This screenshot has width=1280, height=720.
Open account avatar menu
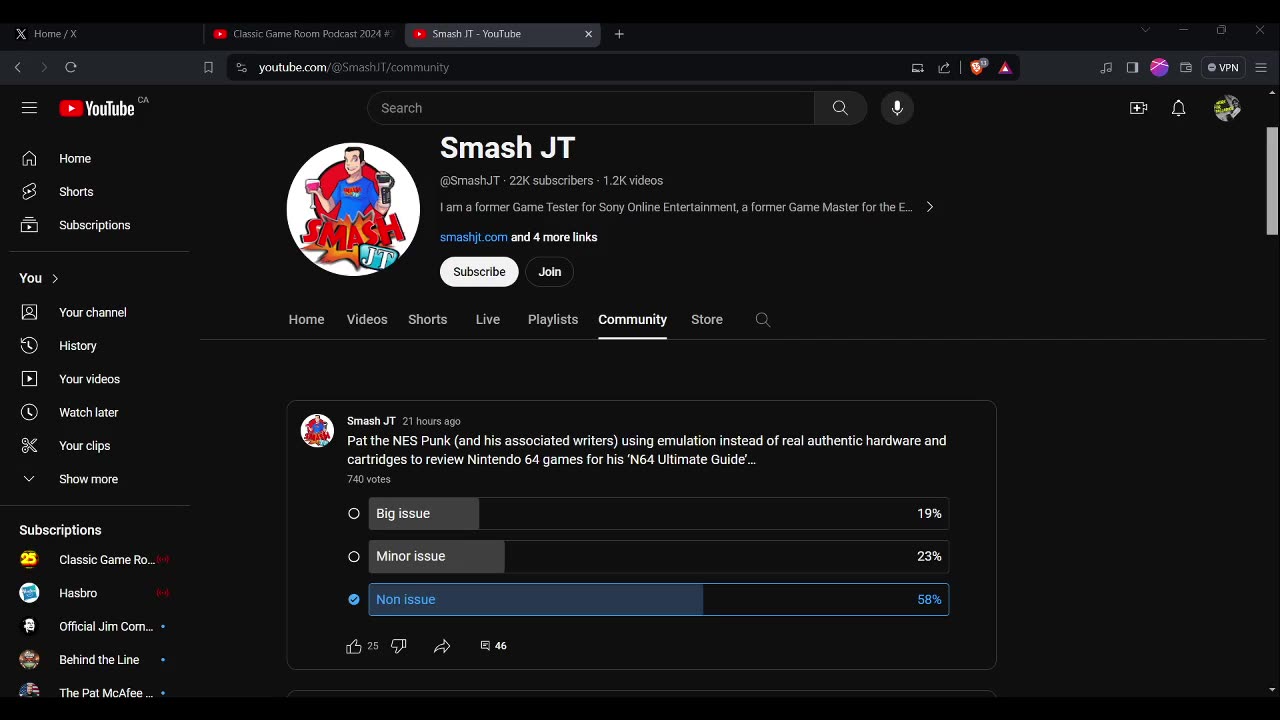(1227, 108)
